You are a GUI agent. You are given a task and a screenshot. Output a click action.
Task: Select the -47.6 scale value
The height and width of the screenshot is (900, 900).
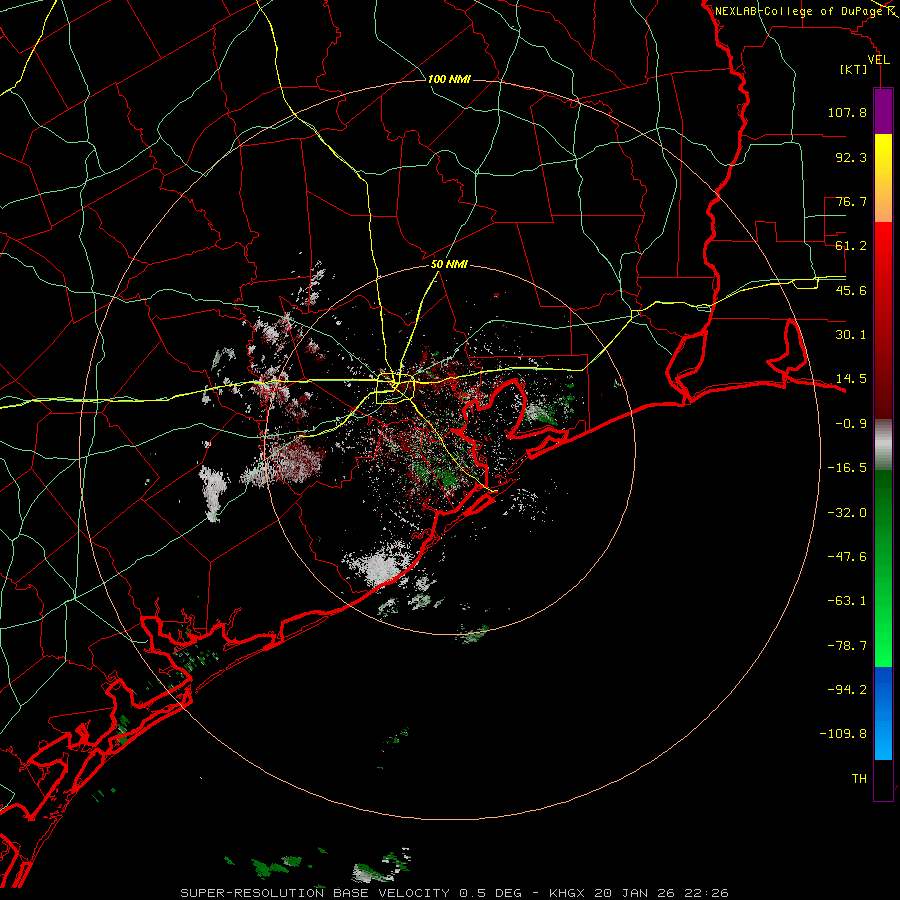tap(847, 557)
